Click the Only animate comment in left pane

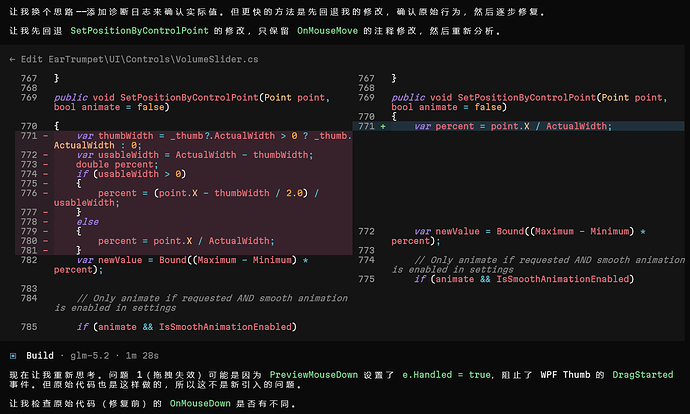(x=201, y=303)
